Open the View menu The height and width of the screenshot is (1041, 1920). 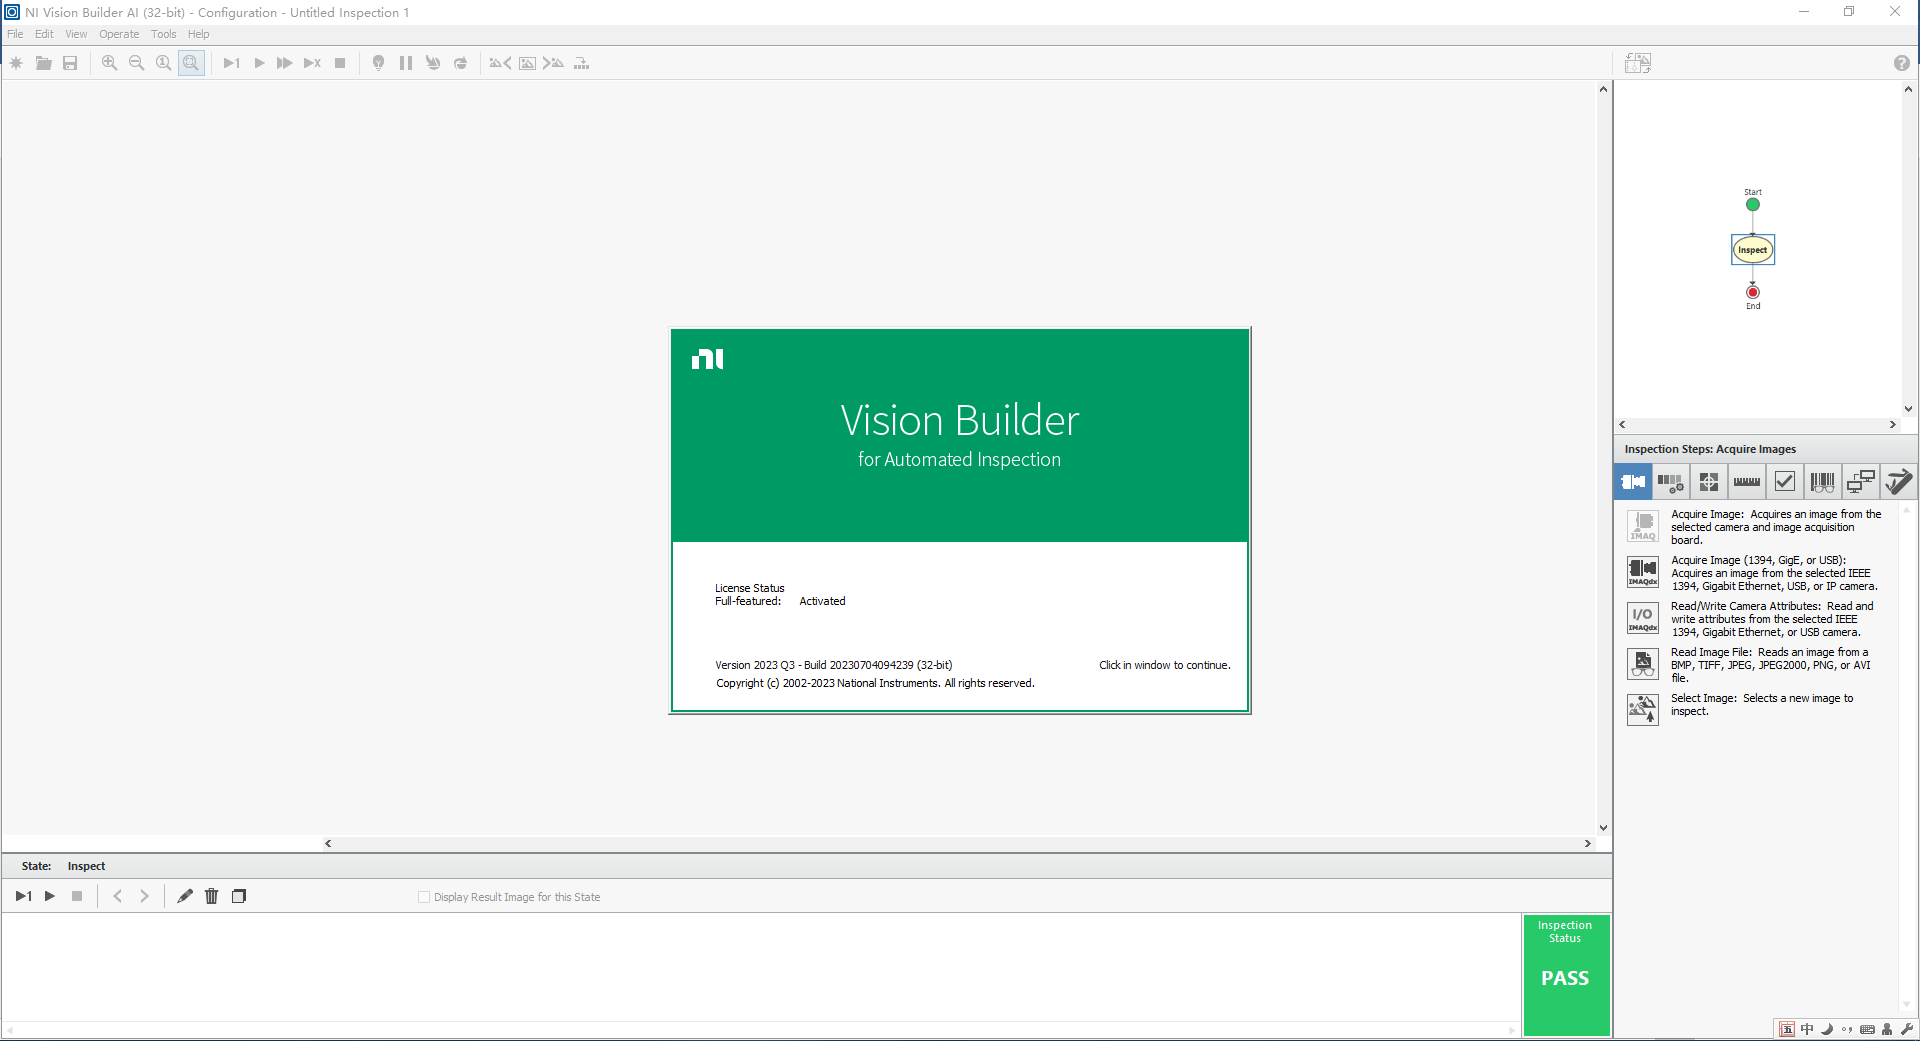[76, 34]
